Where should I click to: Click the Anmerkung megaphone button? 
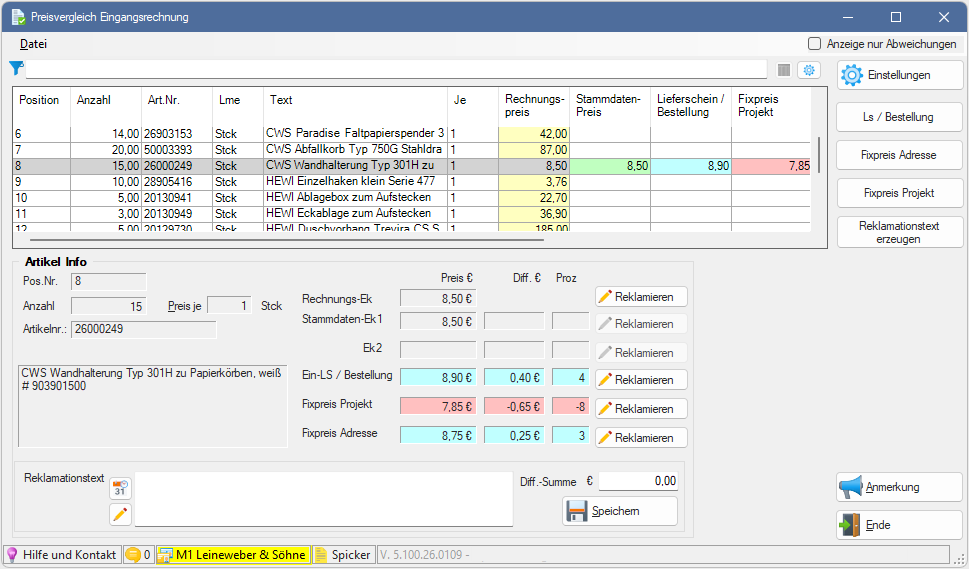[x=899, y=487]
